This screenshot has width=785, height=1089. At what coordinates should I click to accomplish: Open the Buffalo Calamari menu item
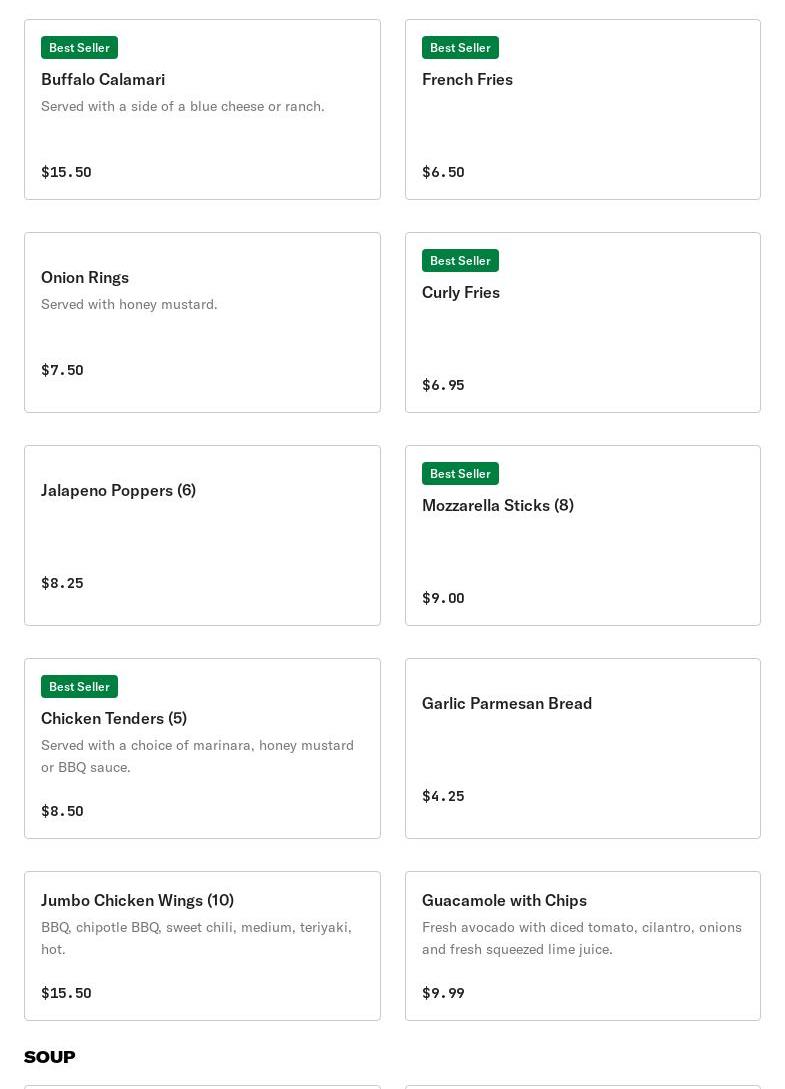pos(202,110)
